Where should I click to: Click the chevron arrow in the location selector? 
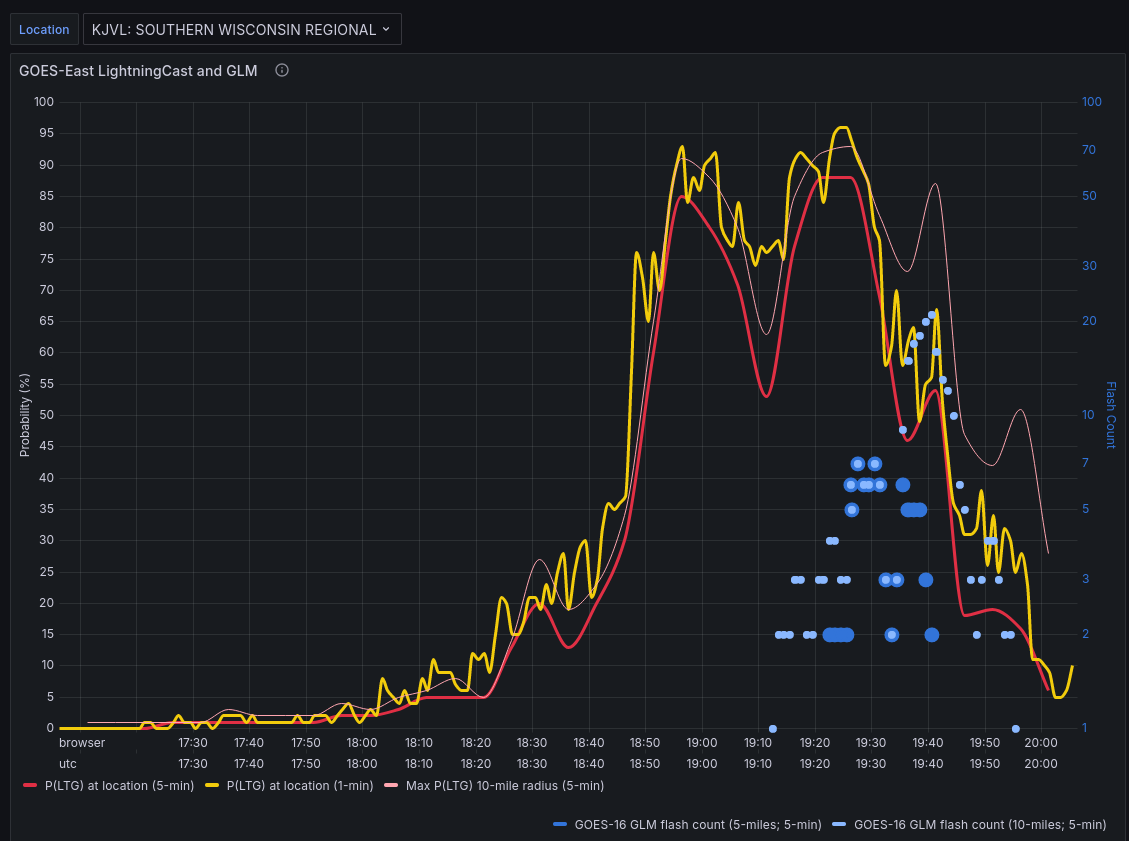[x=386, y=29]
